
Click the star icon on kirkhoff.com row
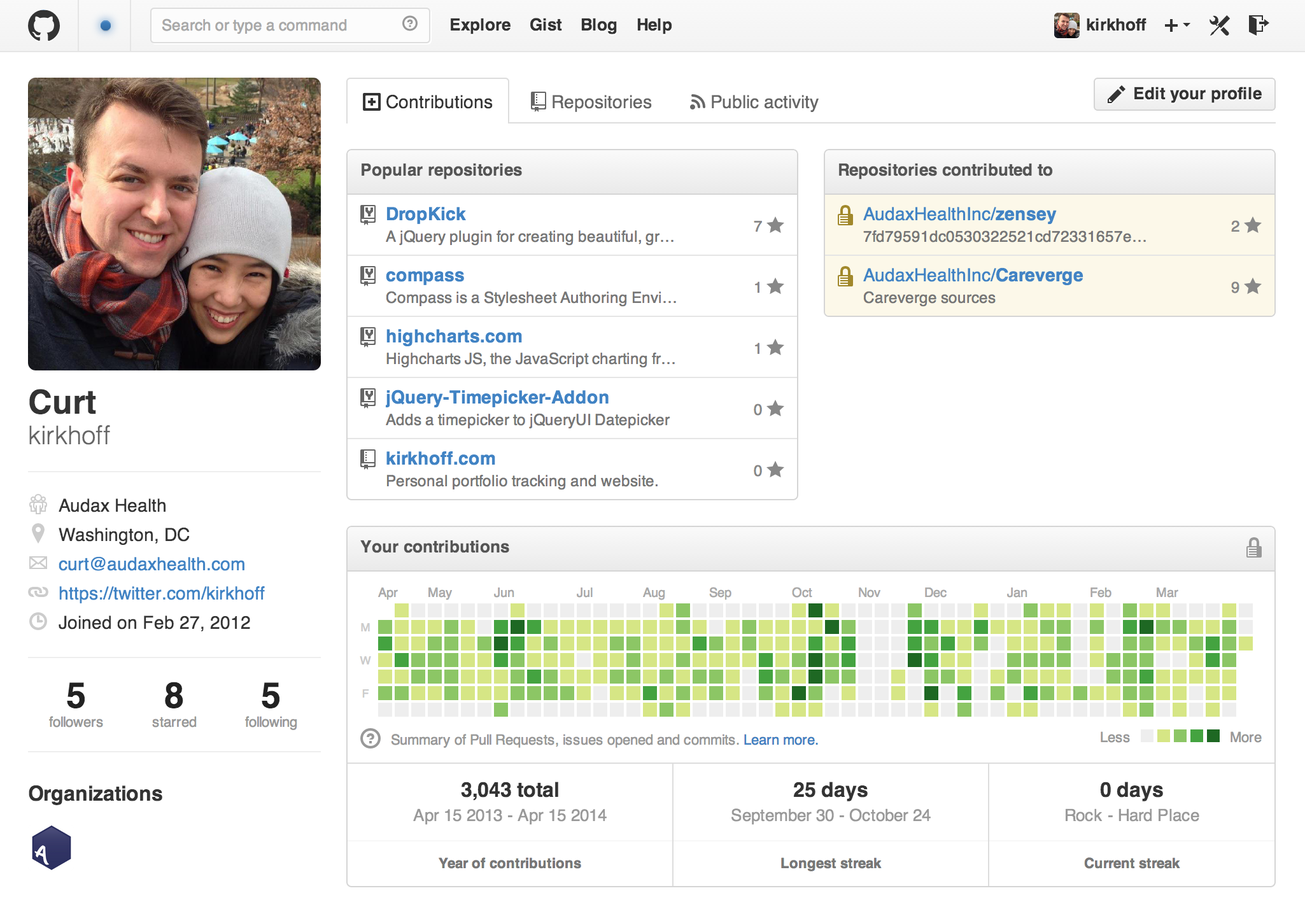click(x=775, y=470)
